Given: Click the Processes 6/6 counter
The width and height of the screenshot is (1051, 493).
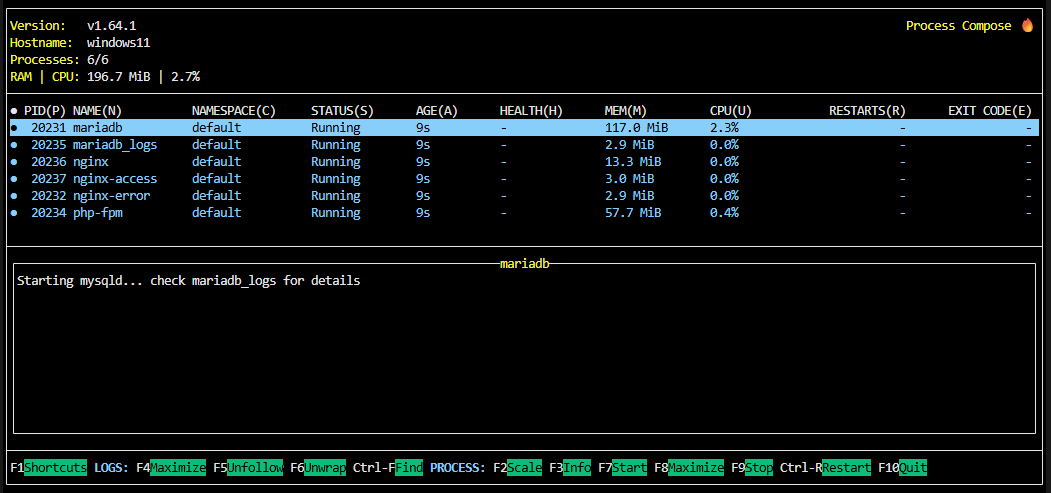Looking at the screenshot, I should [97, 60].
